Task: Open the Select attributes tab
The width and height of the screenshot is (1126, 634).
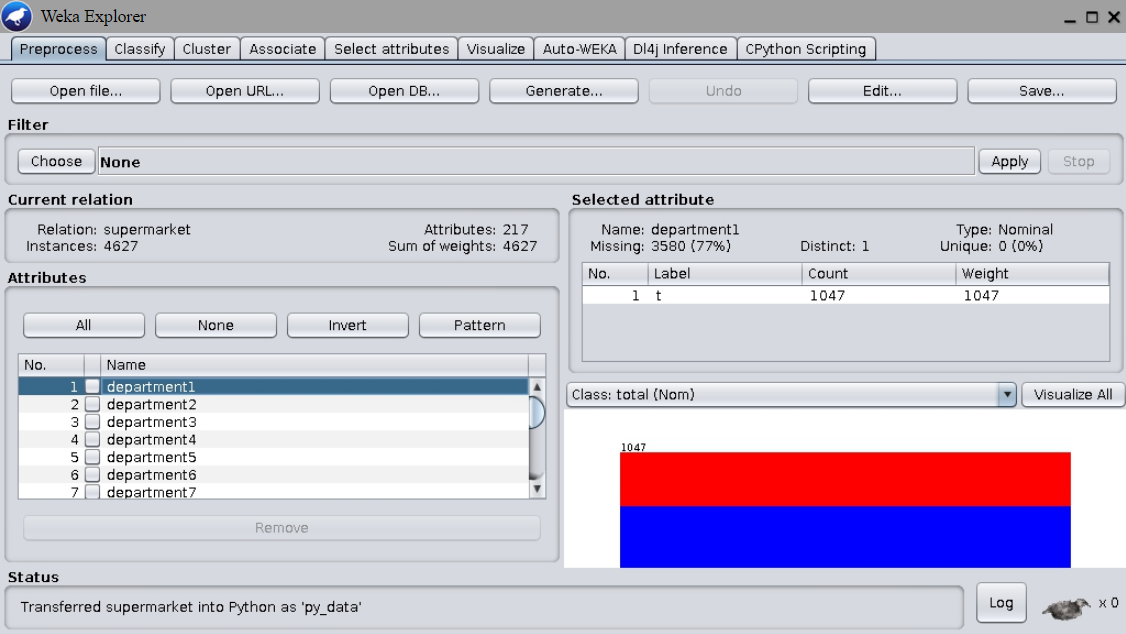Action: tap(391, 49)
